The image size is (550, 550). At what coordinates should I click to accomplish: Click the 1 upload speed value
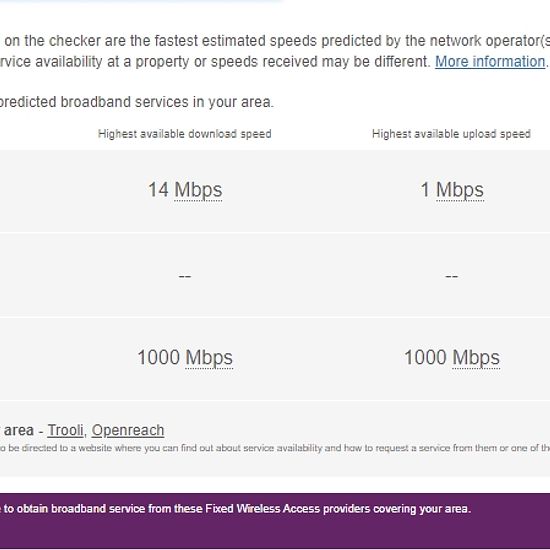(x=425, y=189)
